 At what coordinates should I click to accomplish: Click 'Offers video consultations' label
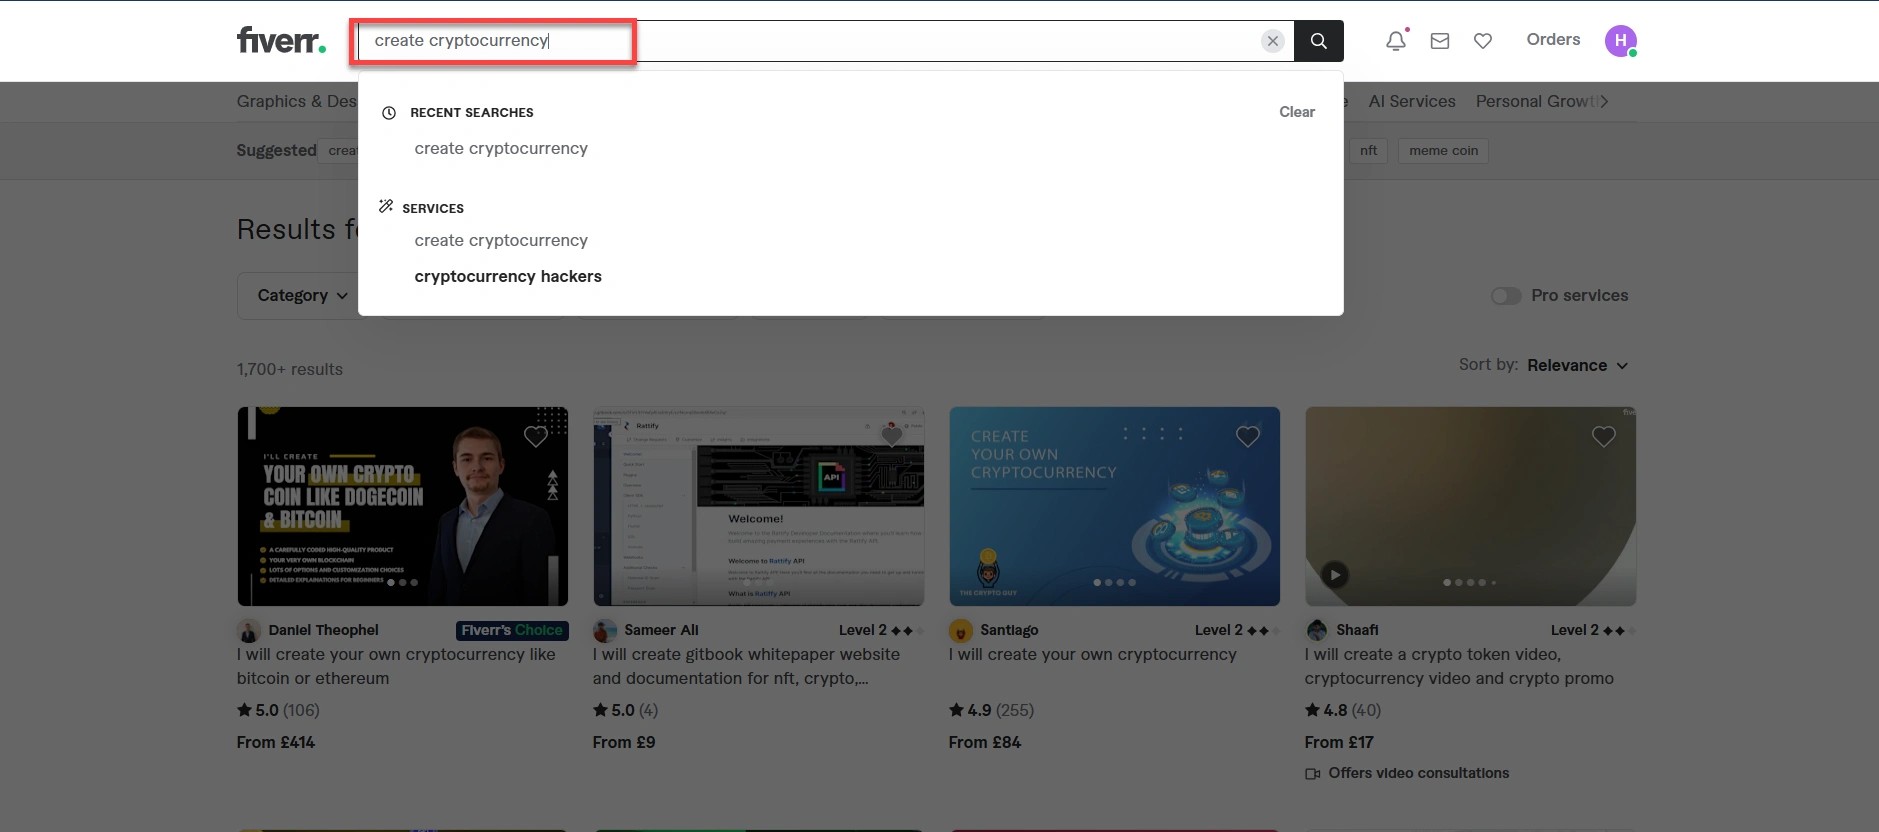[x=1418, y=773]
